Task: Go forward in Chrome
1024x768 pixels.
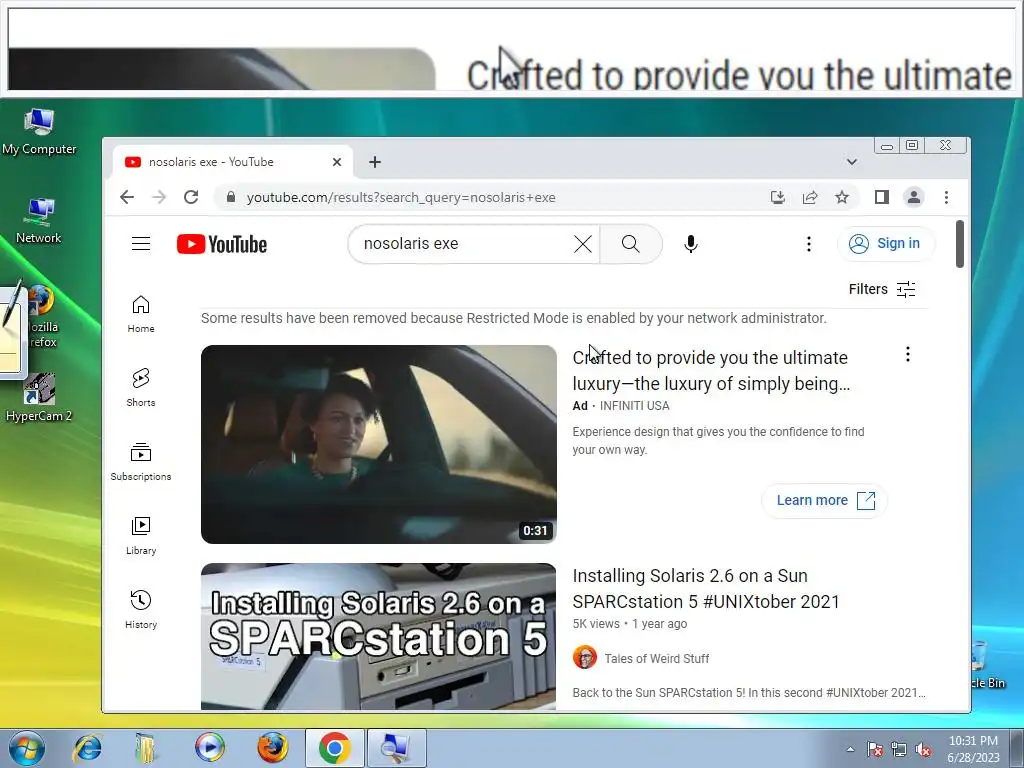Action: [159, 197]
